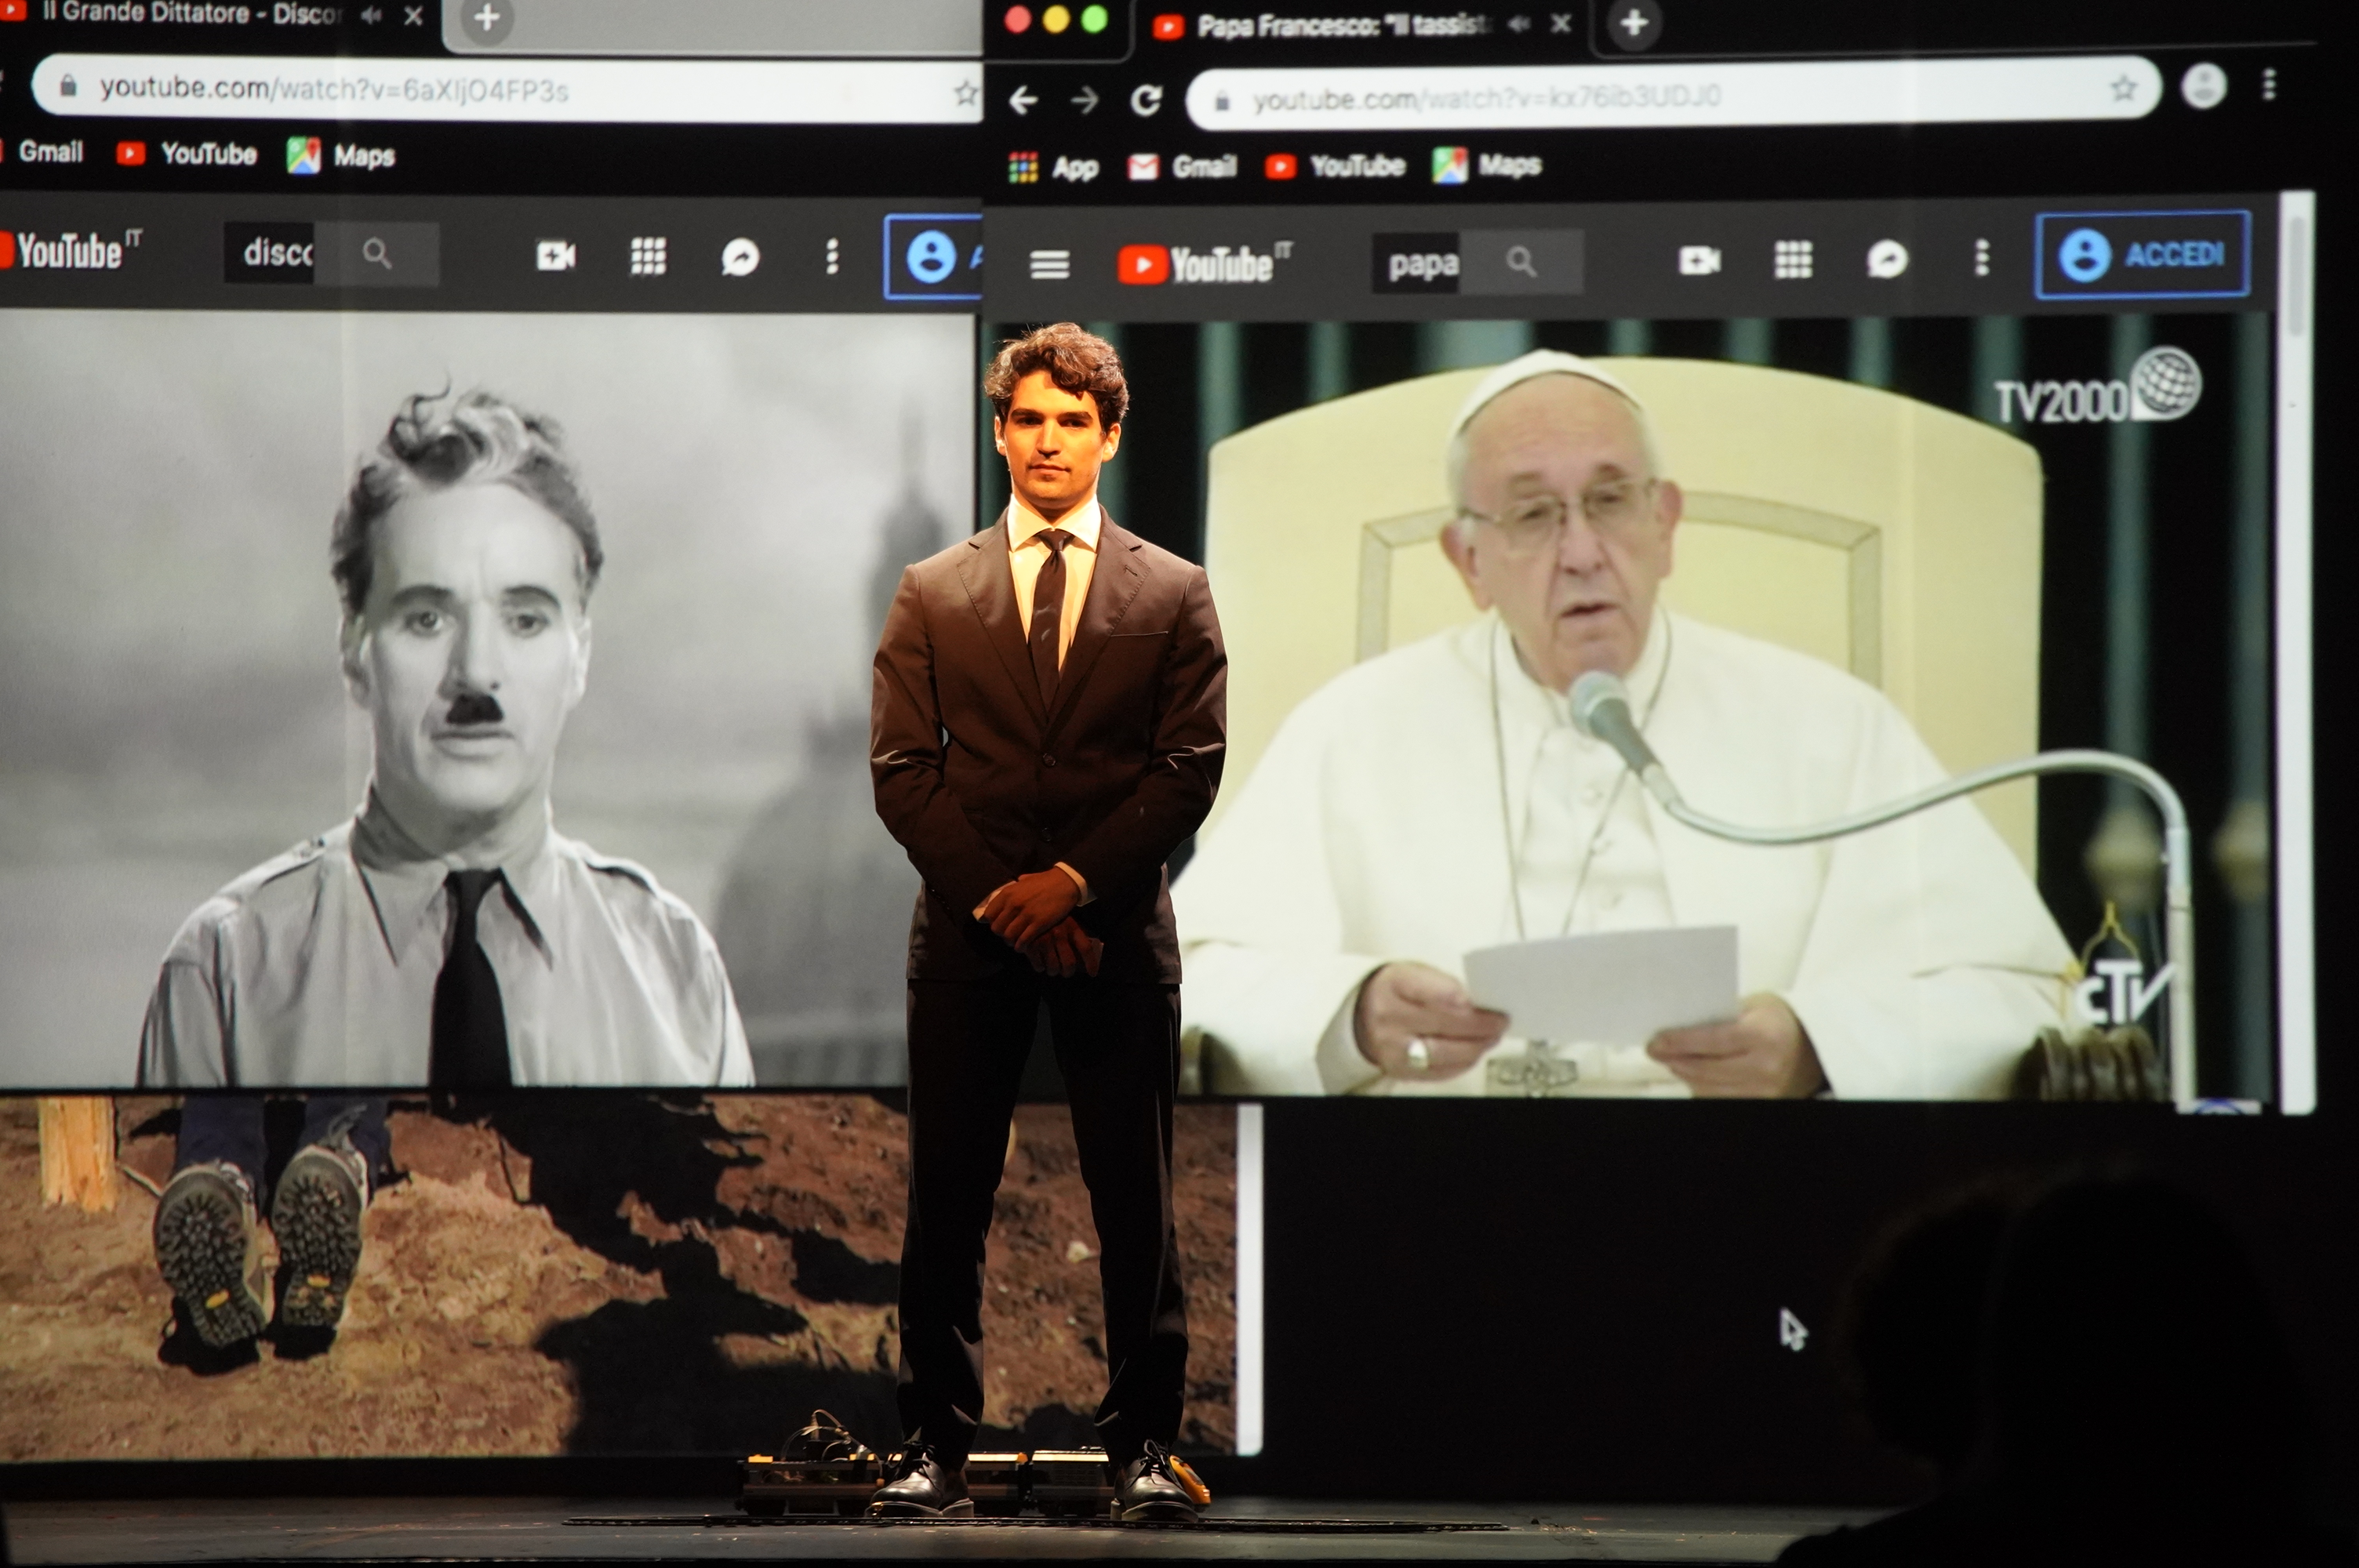Search with magnifier next to 'papa' field
Screen dimensions: 2359x1568
(x=1520, y=263)
